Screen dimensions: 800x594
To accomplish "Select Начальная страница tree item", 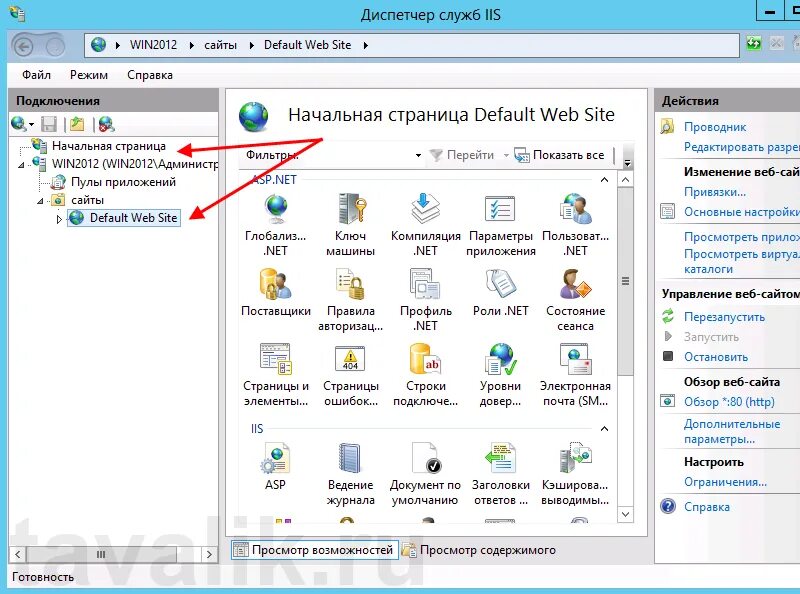I will pos(109,146).
